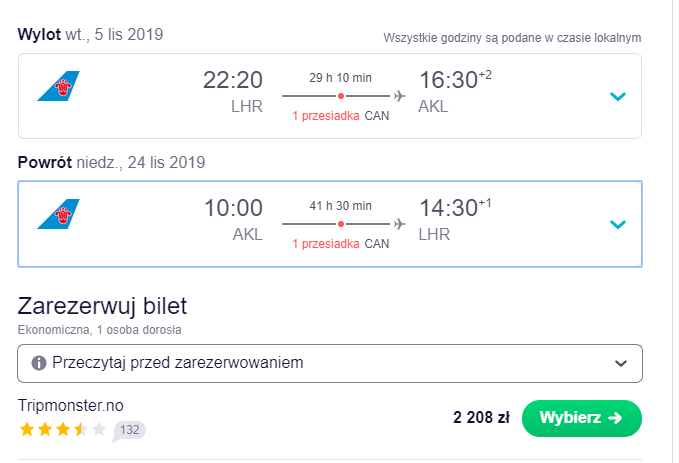Click the airline logo on the outbound flight

(x=58, y=86)
